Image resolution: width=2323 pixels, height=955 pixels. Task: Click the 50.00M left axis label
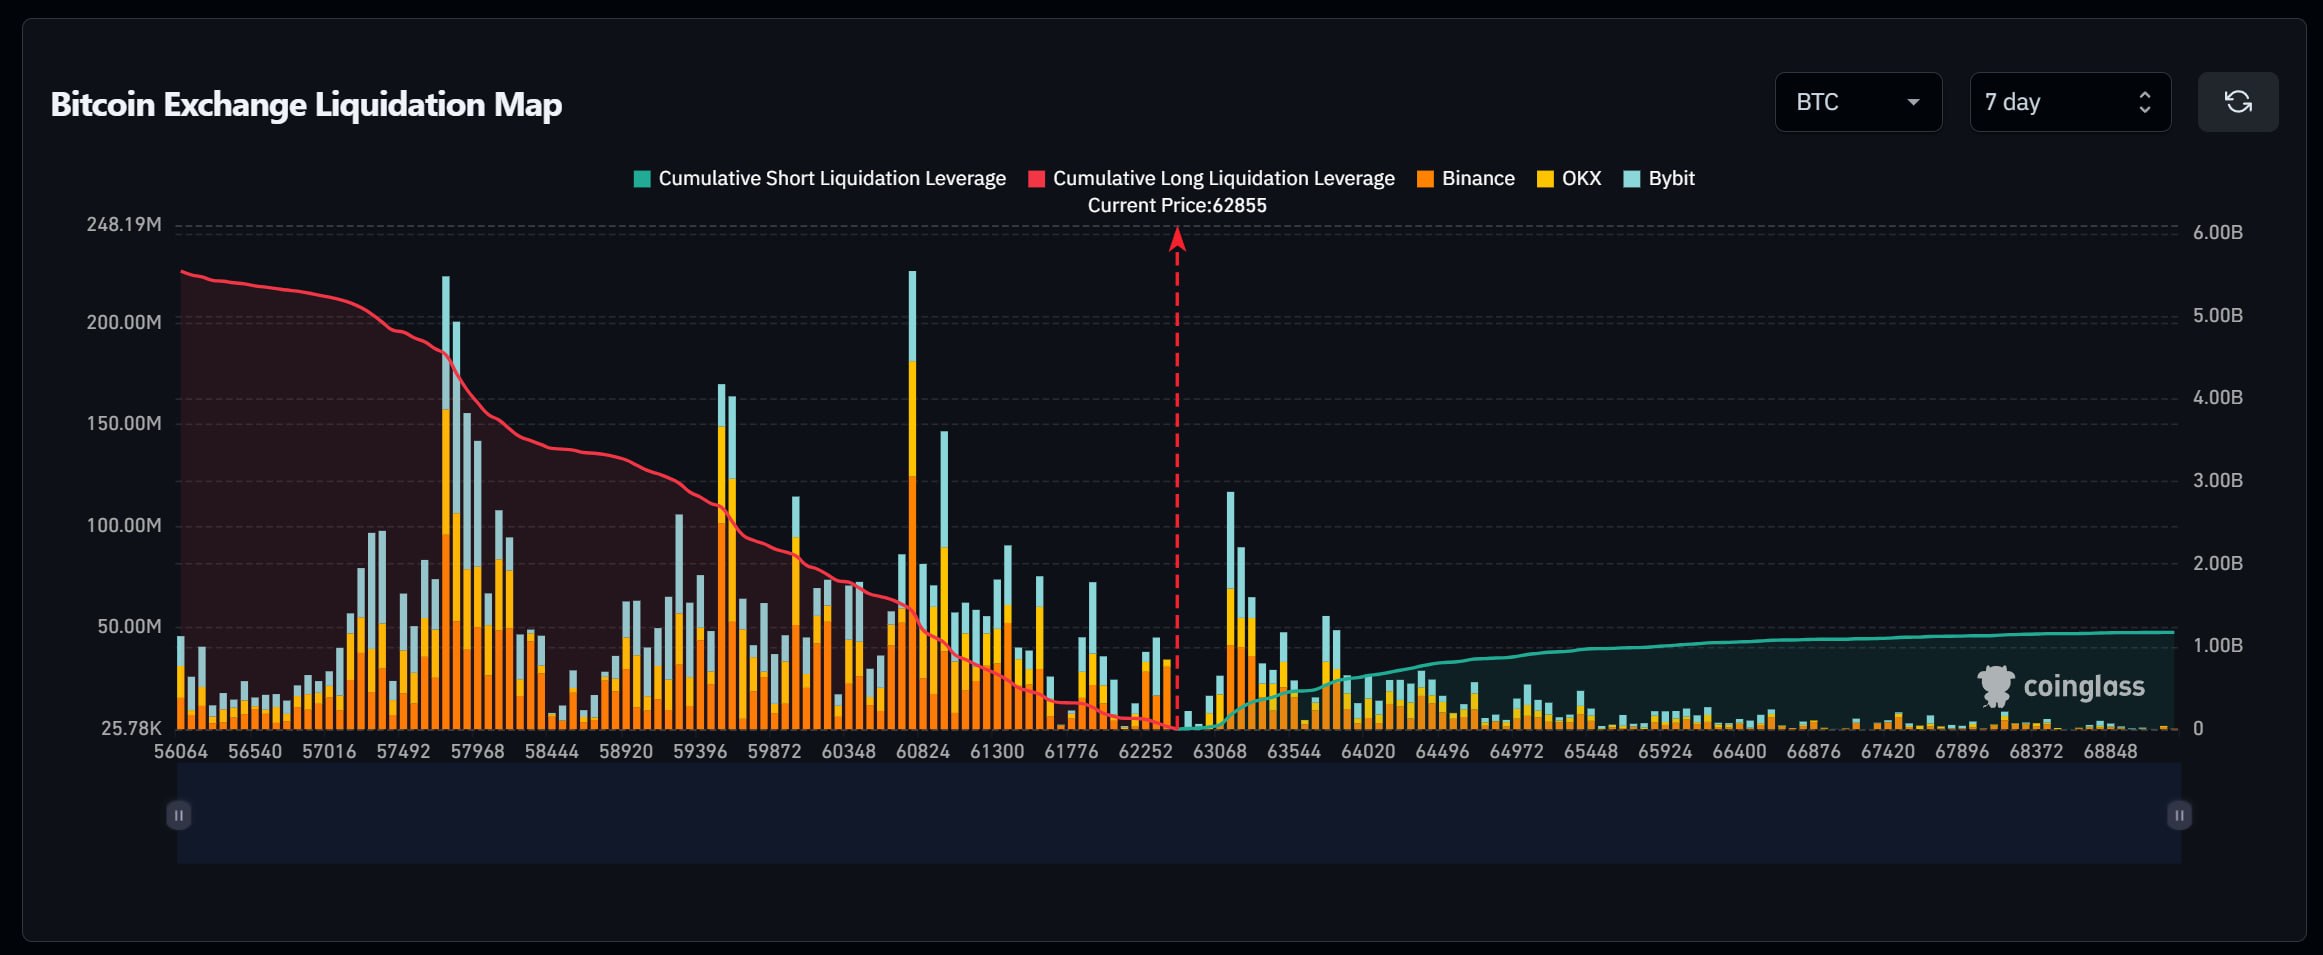click(x=129, y=626)
